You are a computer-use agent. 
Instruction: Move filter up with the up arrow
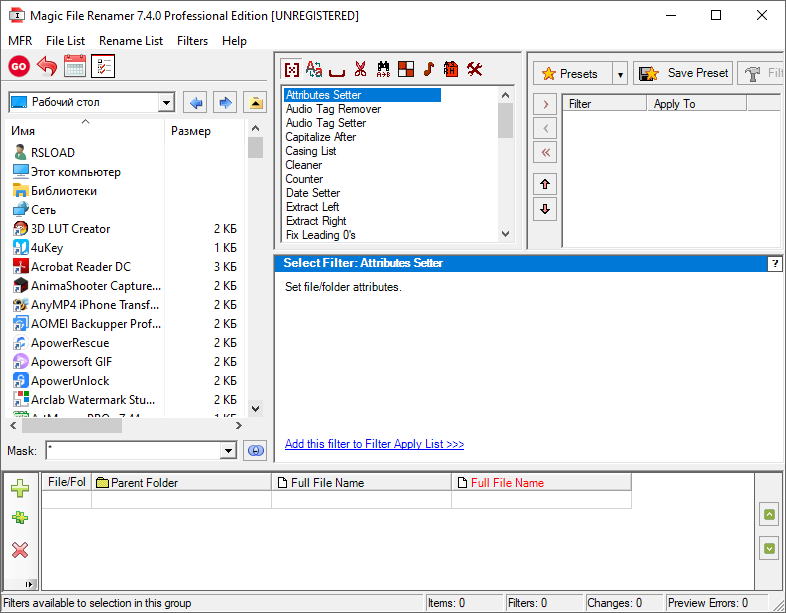(545, 184)
